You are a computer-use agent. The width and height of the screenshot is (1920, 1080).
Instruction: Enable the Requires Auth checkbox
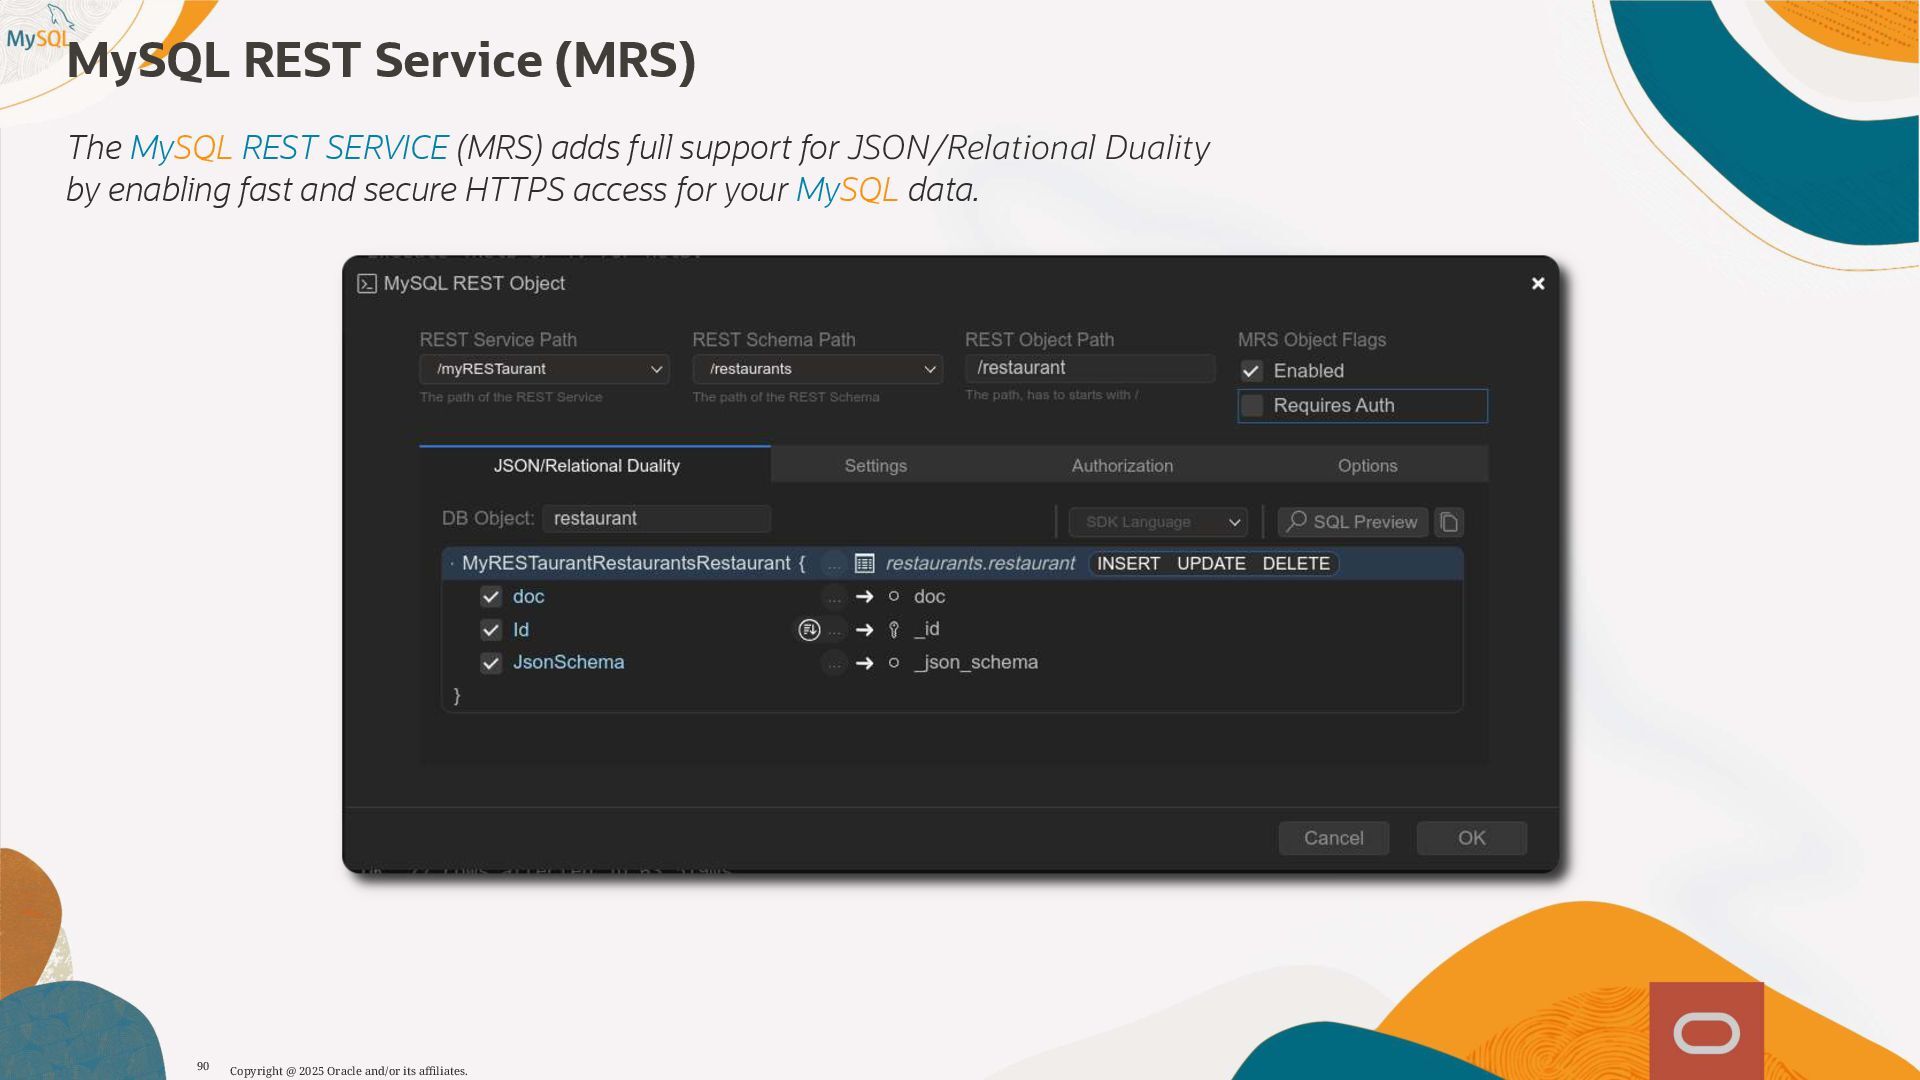(x=1252, y=406)
